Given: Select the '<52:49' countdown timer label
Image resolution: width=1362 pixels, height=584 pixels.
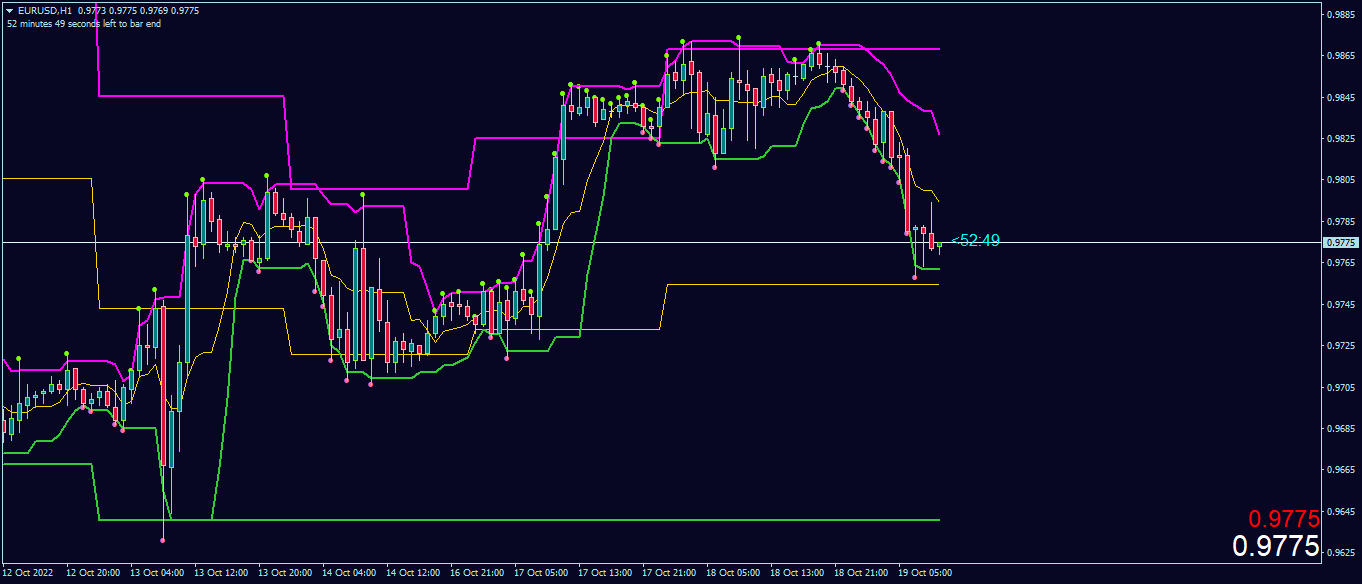Looking at the screenshot, I should point(975,240).
